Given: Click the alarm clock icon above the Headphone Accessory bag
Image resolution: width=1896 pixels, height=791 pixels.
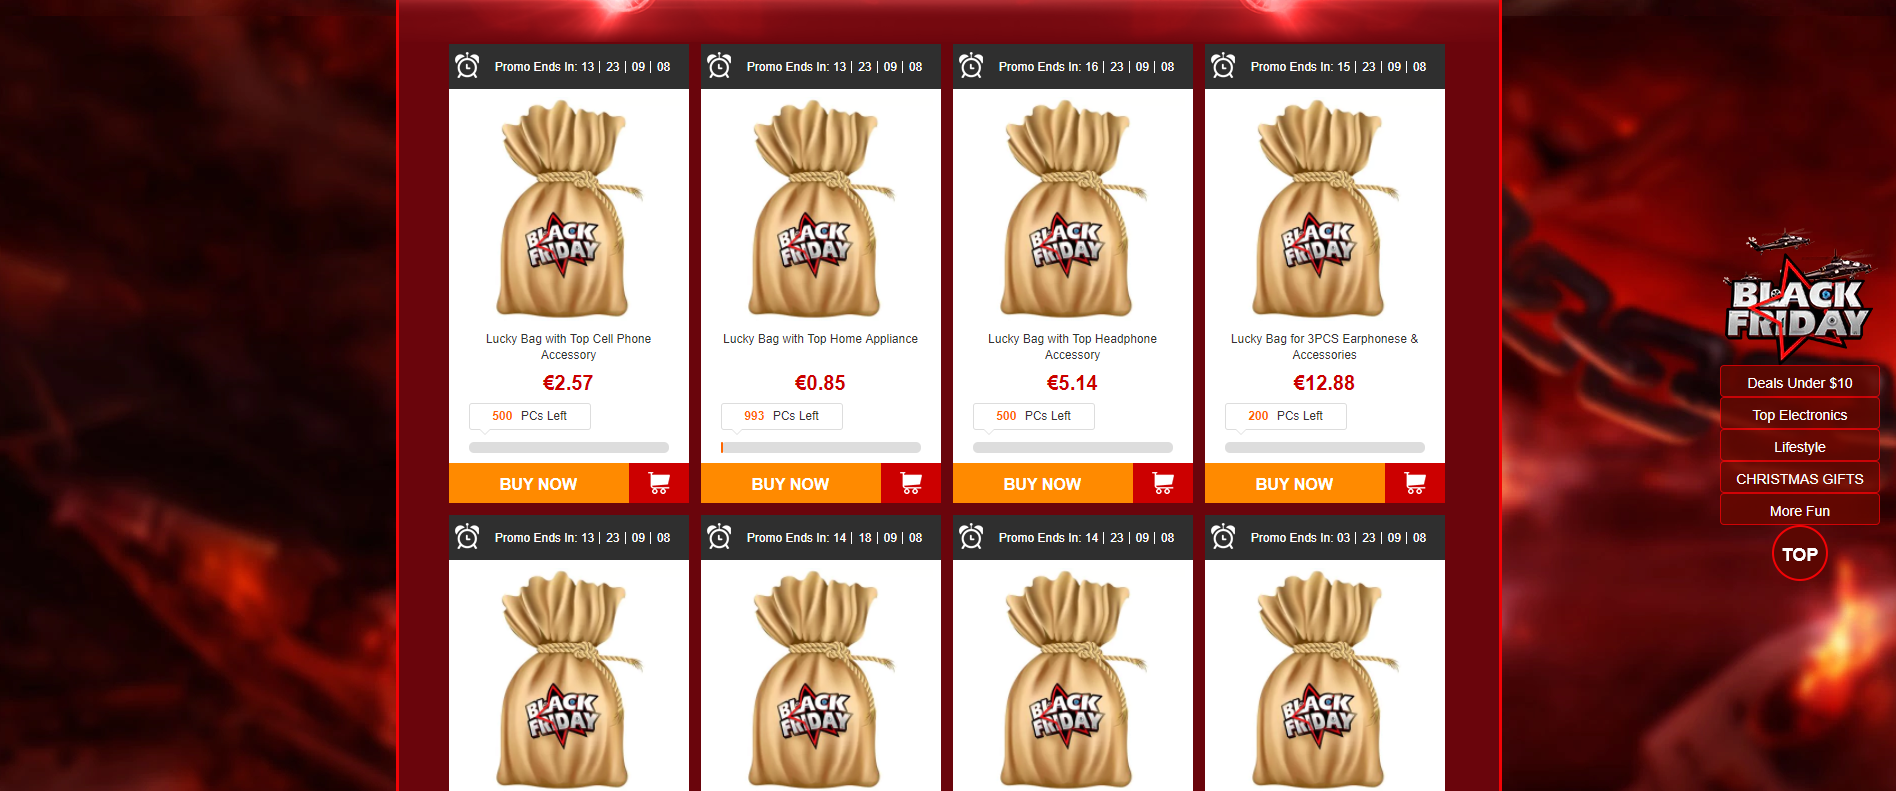Looking at the screenshot, I should point(971,67).
